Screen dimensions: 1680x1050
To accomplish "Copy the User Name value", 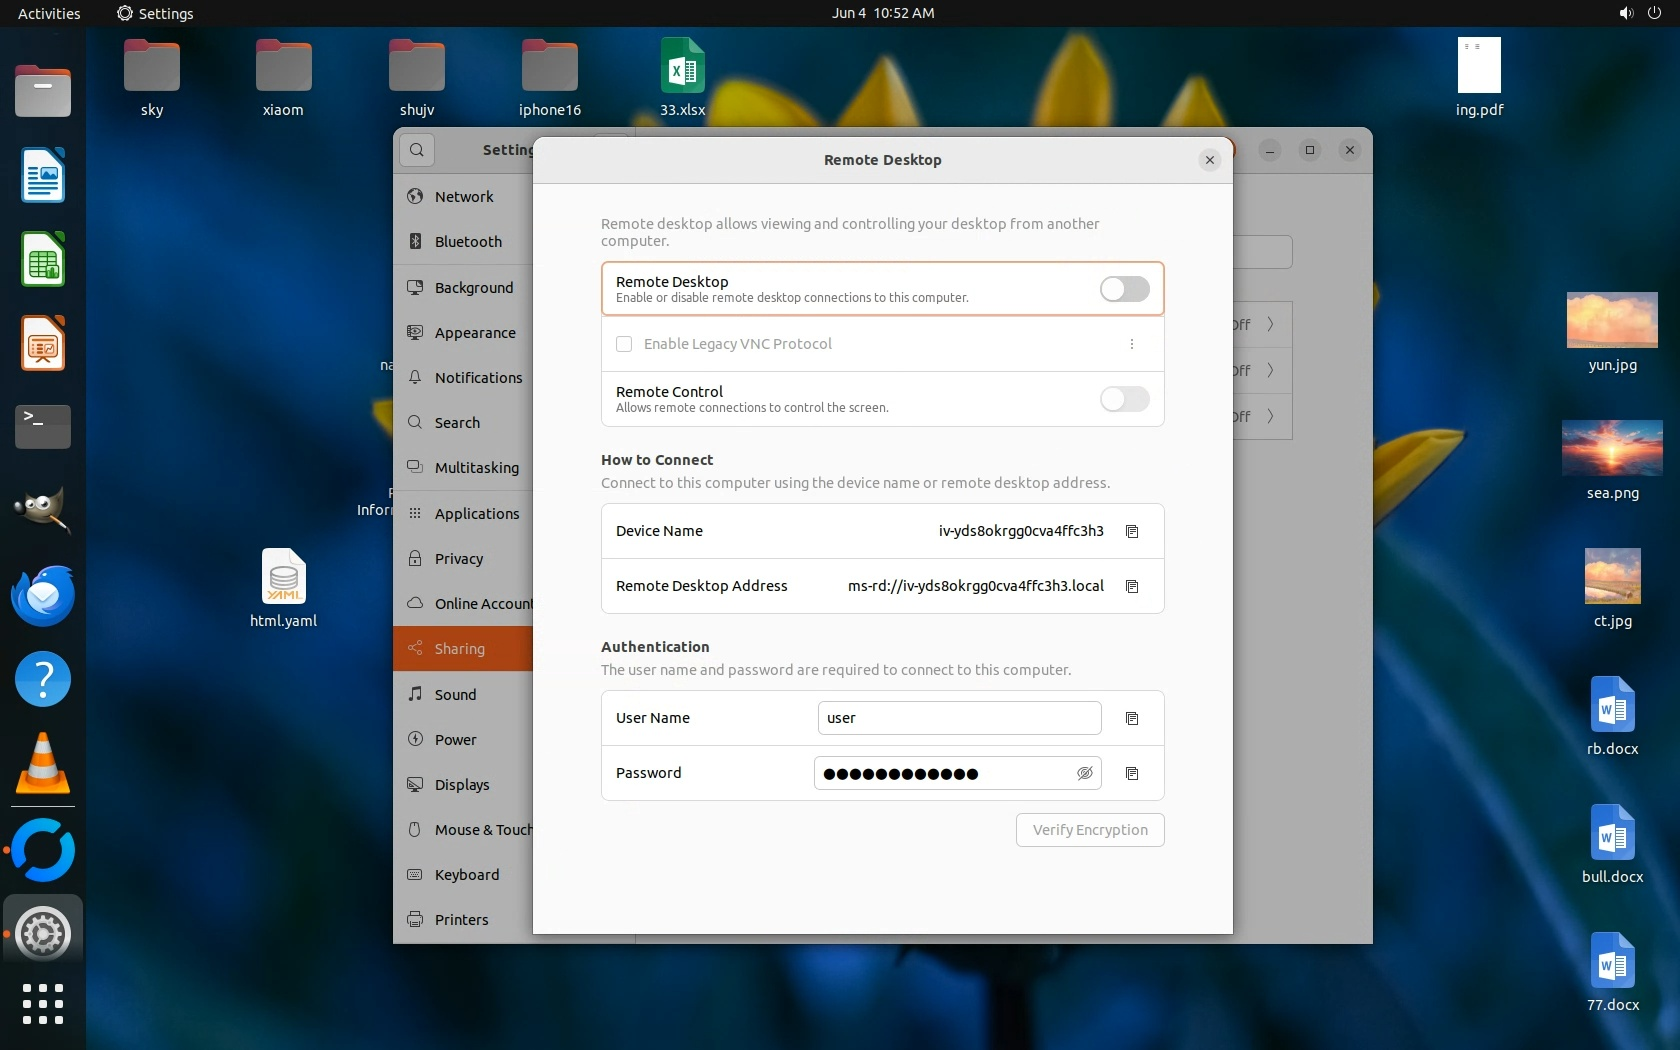I will point(1132,718).
